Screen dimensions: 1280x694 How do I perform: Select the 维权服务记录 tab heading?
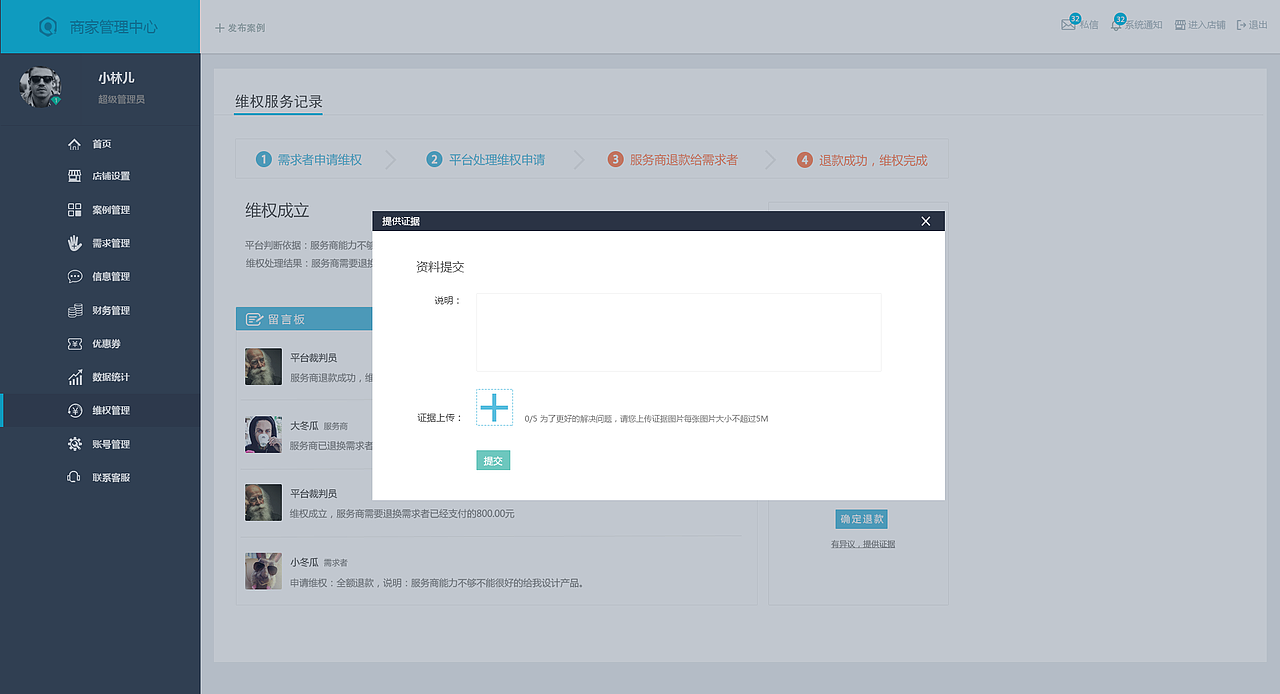coord(278,102)
